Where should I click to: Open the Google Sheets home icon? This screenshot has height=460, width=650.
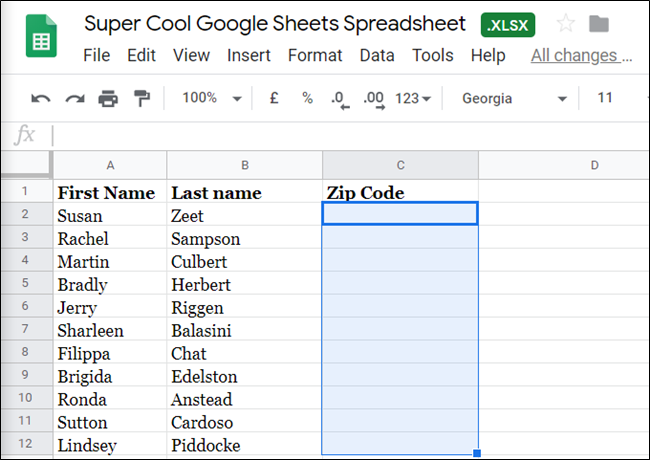tap(41, 40)
